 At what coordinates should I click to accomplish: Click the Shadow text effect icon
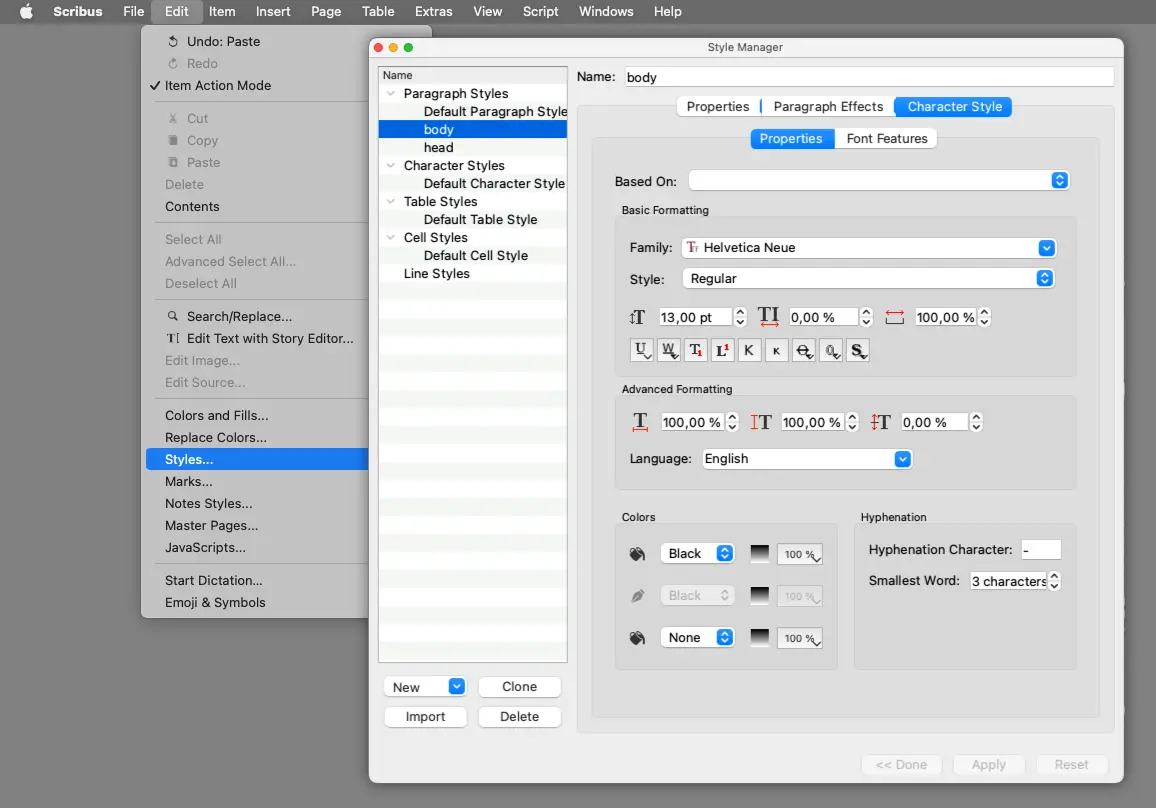(x=857, y=351)
